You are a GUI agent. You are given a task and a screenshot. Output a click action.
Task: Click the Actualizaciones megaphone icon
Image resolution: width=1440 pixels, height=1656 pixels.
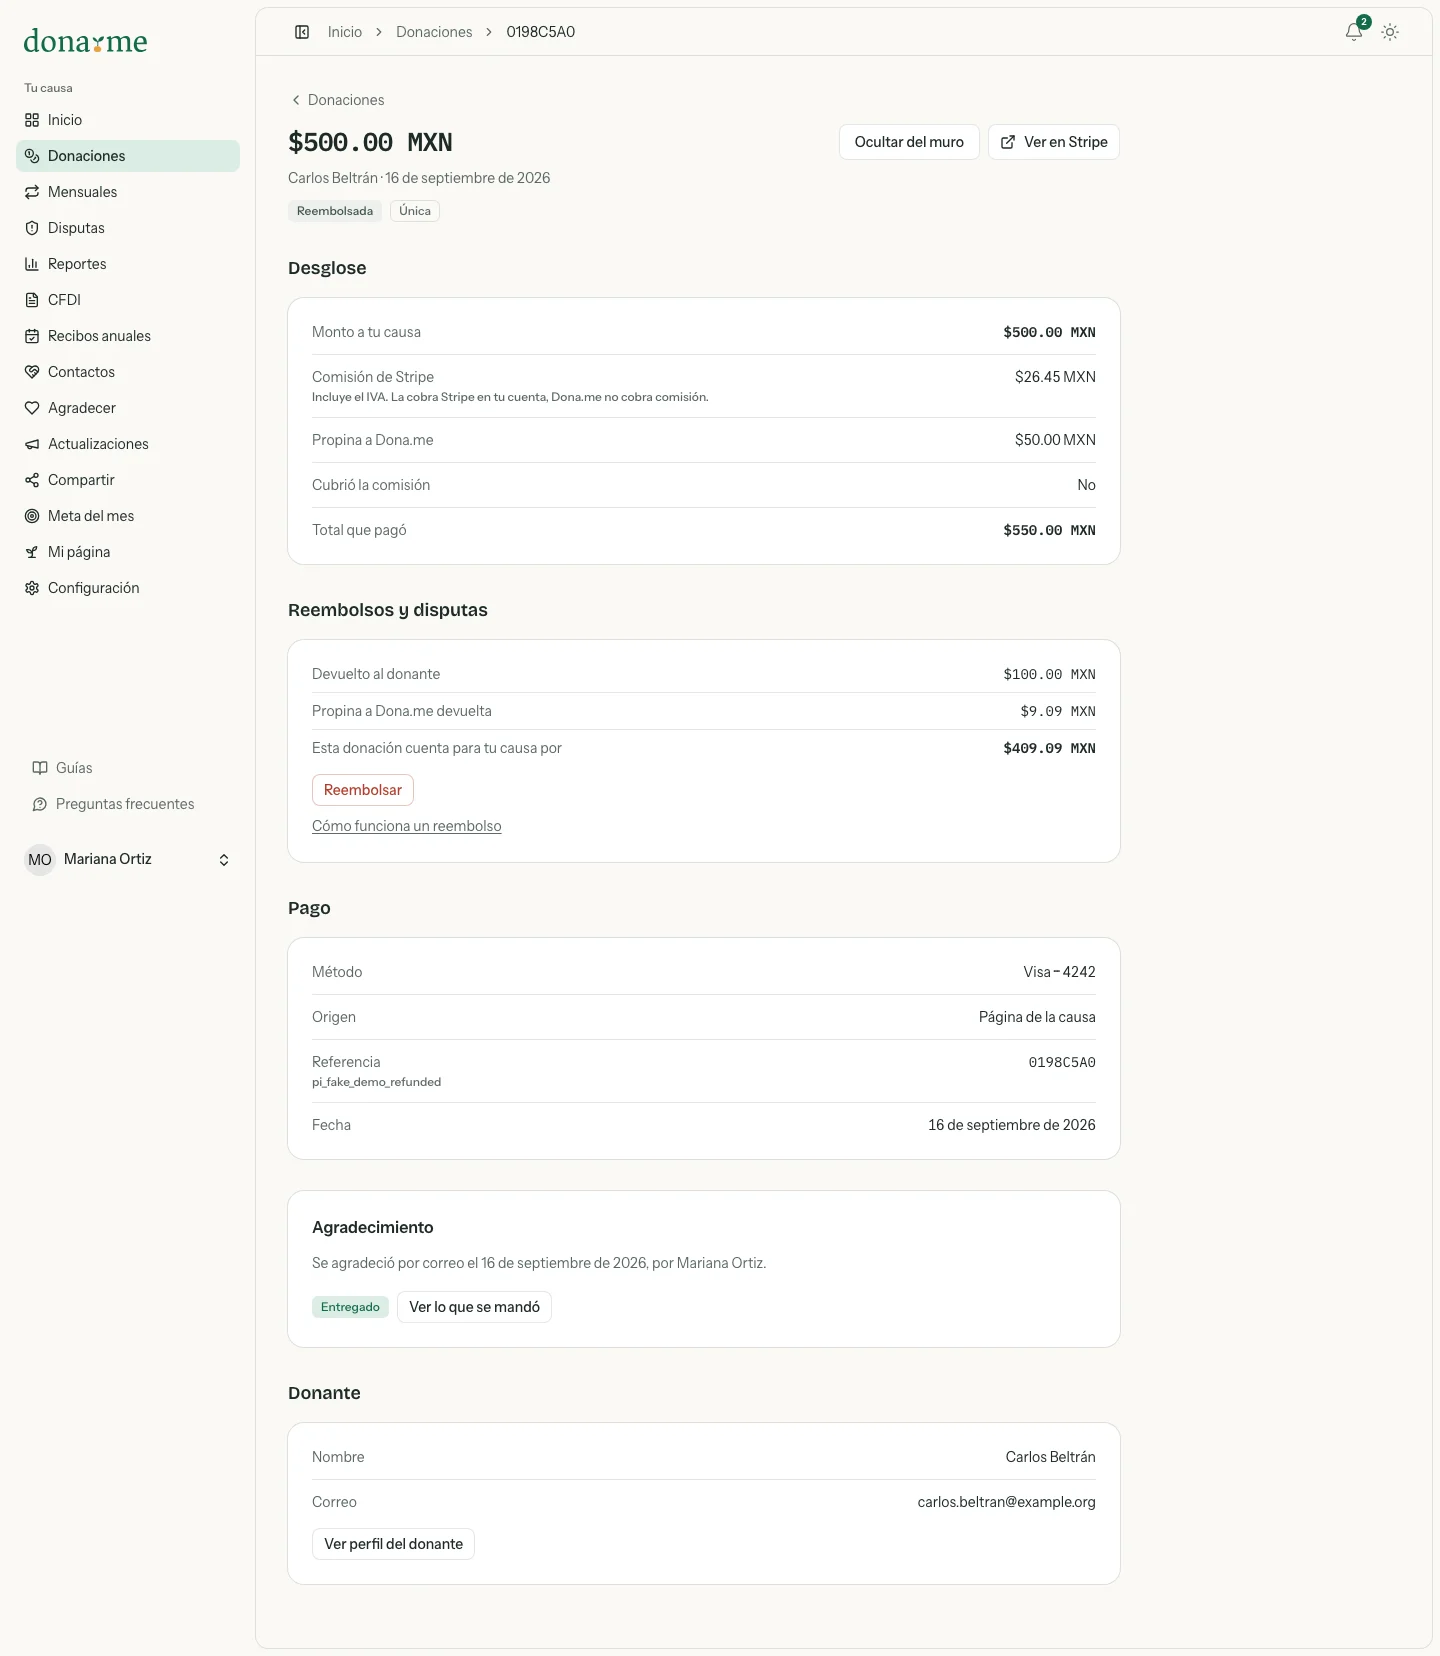coord(32,444)
